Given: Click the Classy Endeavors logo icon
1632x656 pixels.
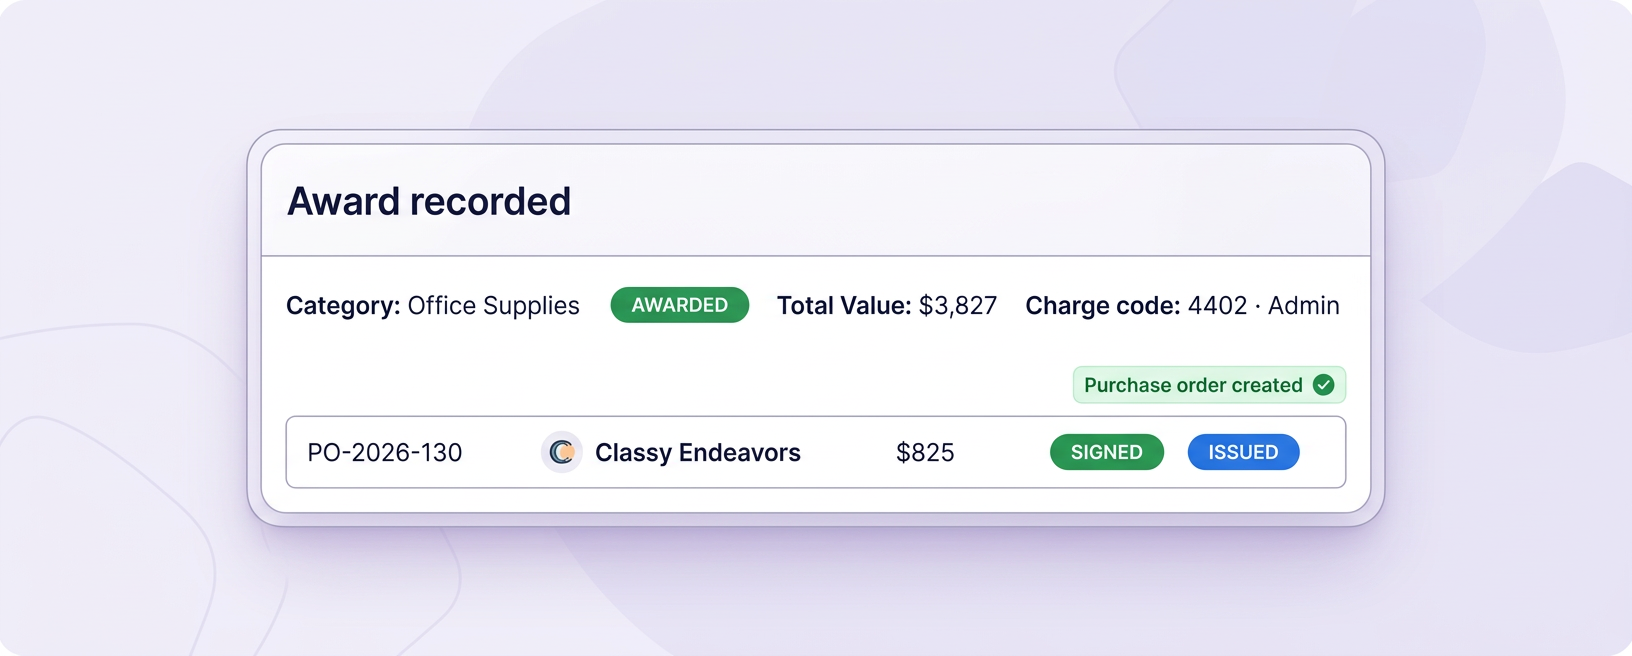Looking at the screenshot, I should [x=562, y=452].
